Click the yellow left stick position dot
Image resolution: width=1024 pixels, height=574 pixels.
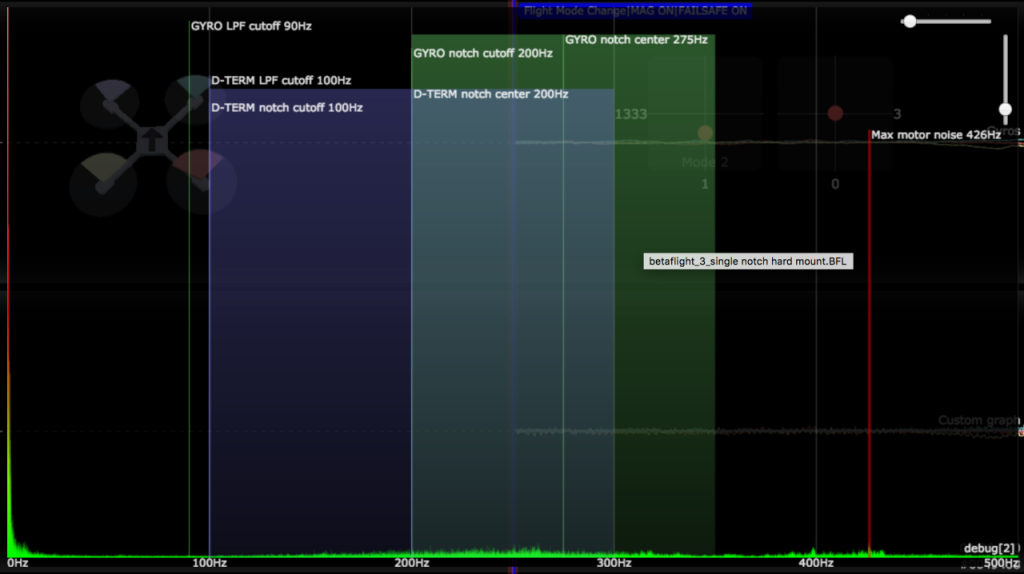[x=705, y=133]
